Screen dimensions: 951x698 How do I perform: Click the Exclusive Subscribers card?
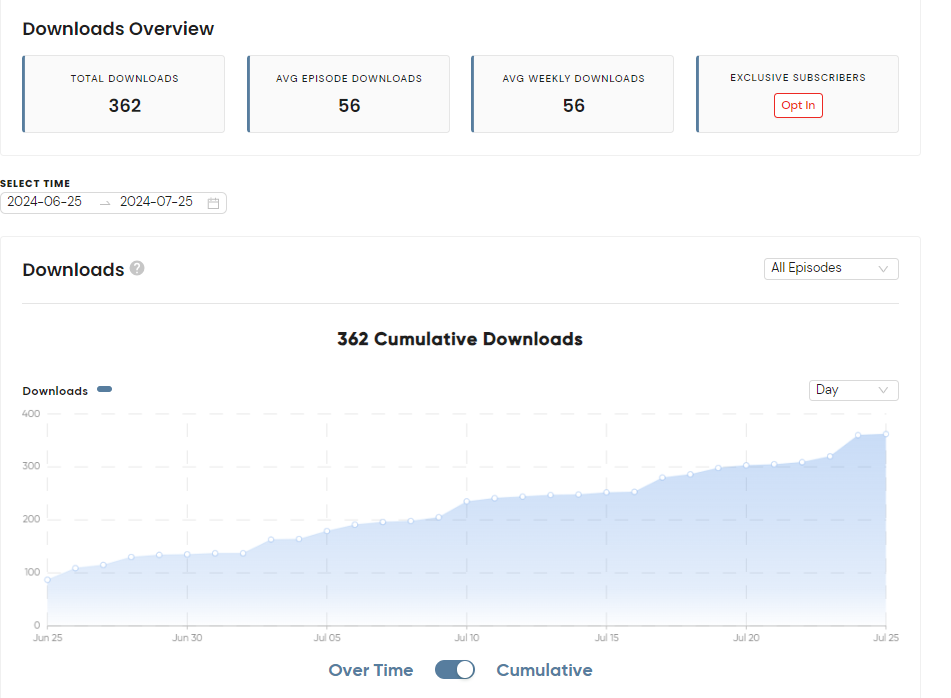797,94
